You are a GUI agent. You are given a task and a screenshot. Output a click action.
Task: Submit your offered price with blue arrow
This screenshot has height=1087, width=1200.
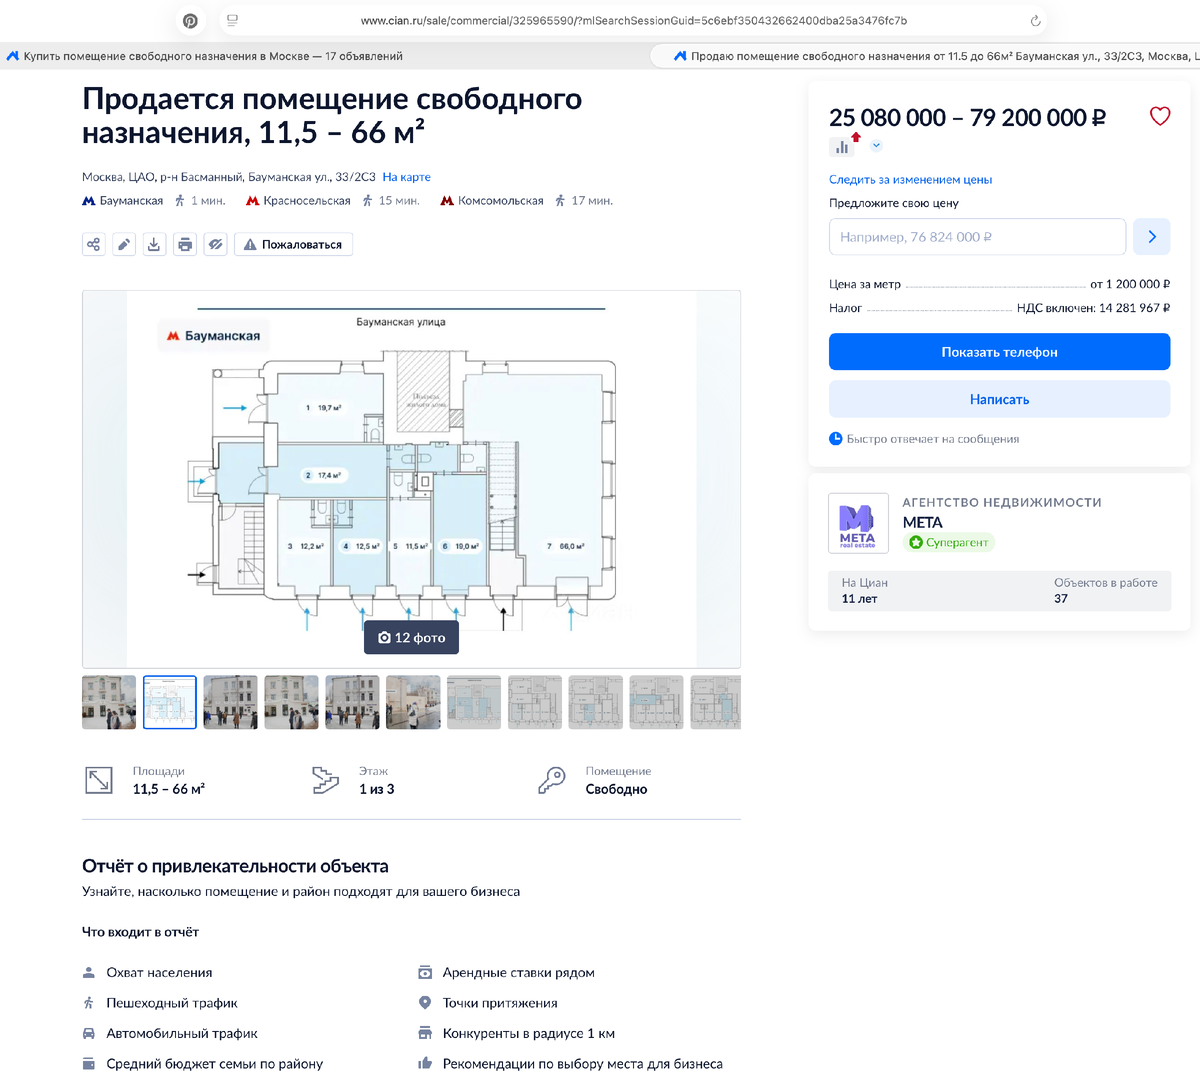pyautogui.click(x=1151, y=236)
